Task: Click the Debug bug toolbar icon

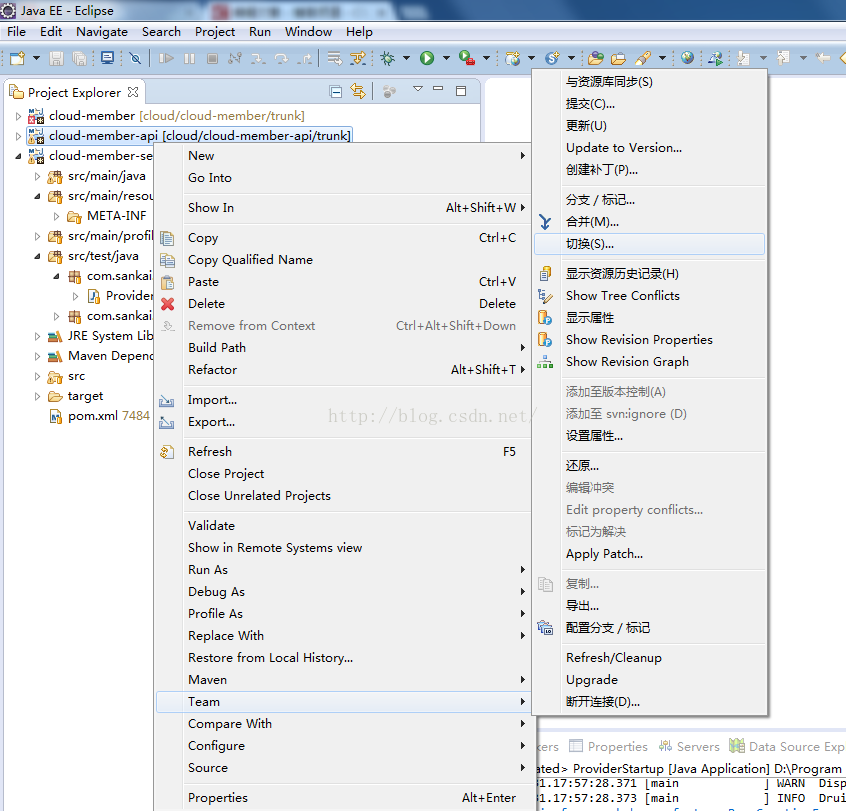Action: 387,58
